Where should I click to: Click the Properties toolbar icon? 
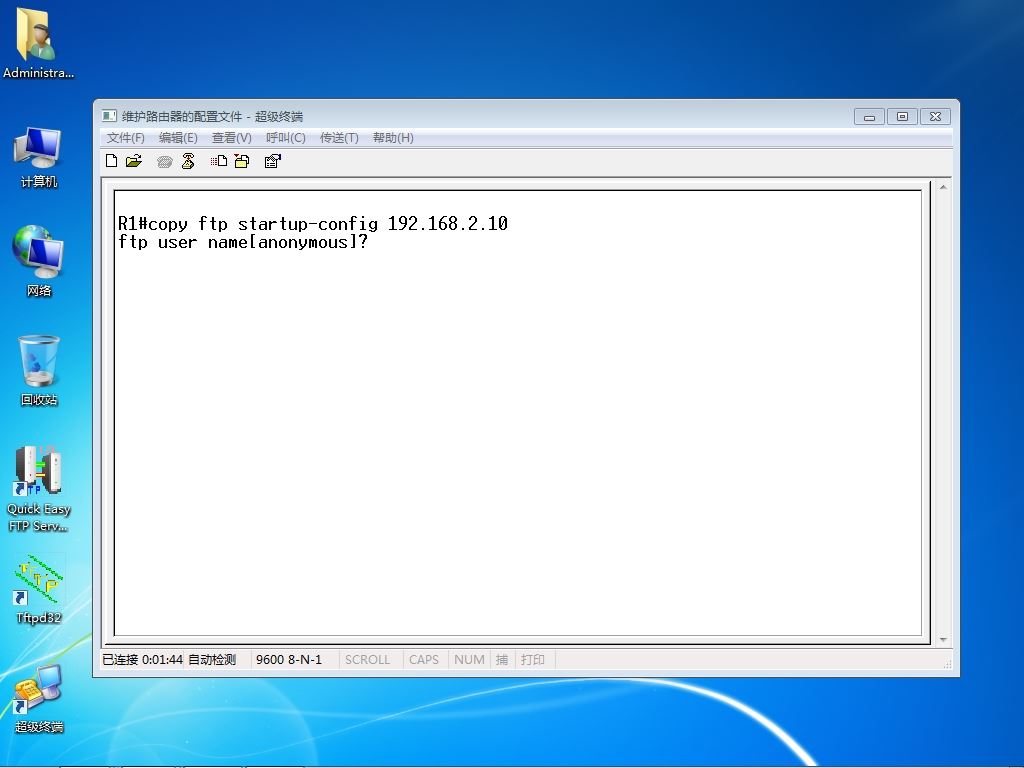tap(272, 161)
